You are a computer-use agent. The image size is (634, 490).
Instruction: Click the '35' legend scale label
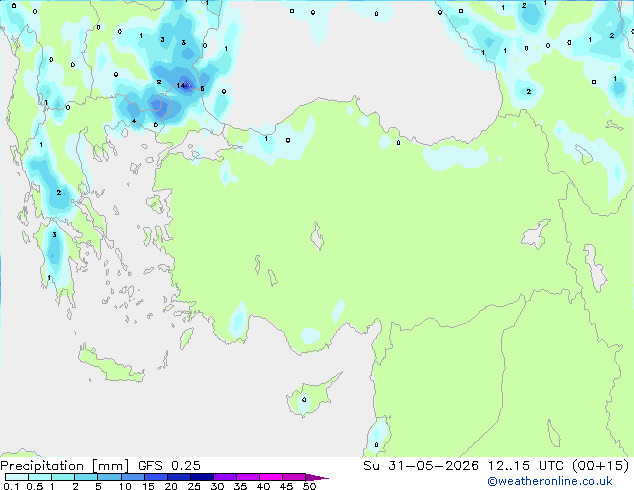240,486
